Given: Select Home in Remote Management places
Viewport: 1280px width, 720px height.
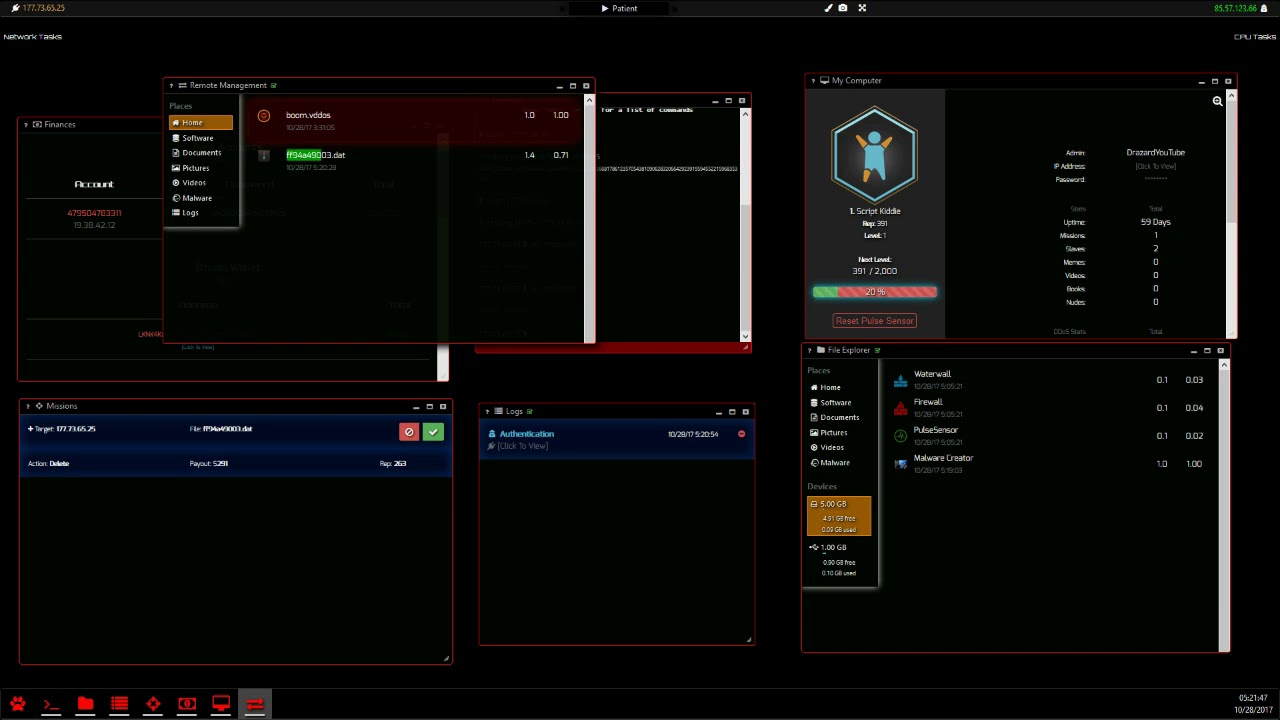Looking at the screenshot, I should click(x=200, y=122).
